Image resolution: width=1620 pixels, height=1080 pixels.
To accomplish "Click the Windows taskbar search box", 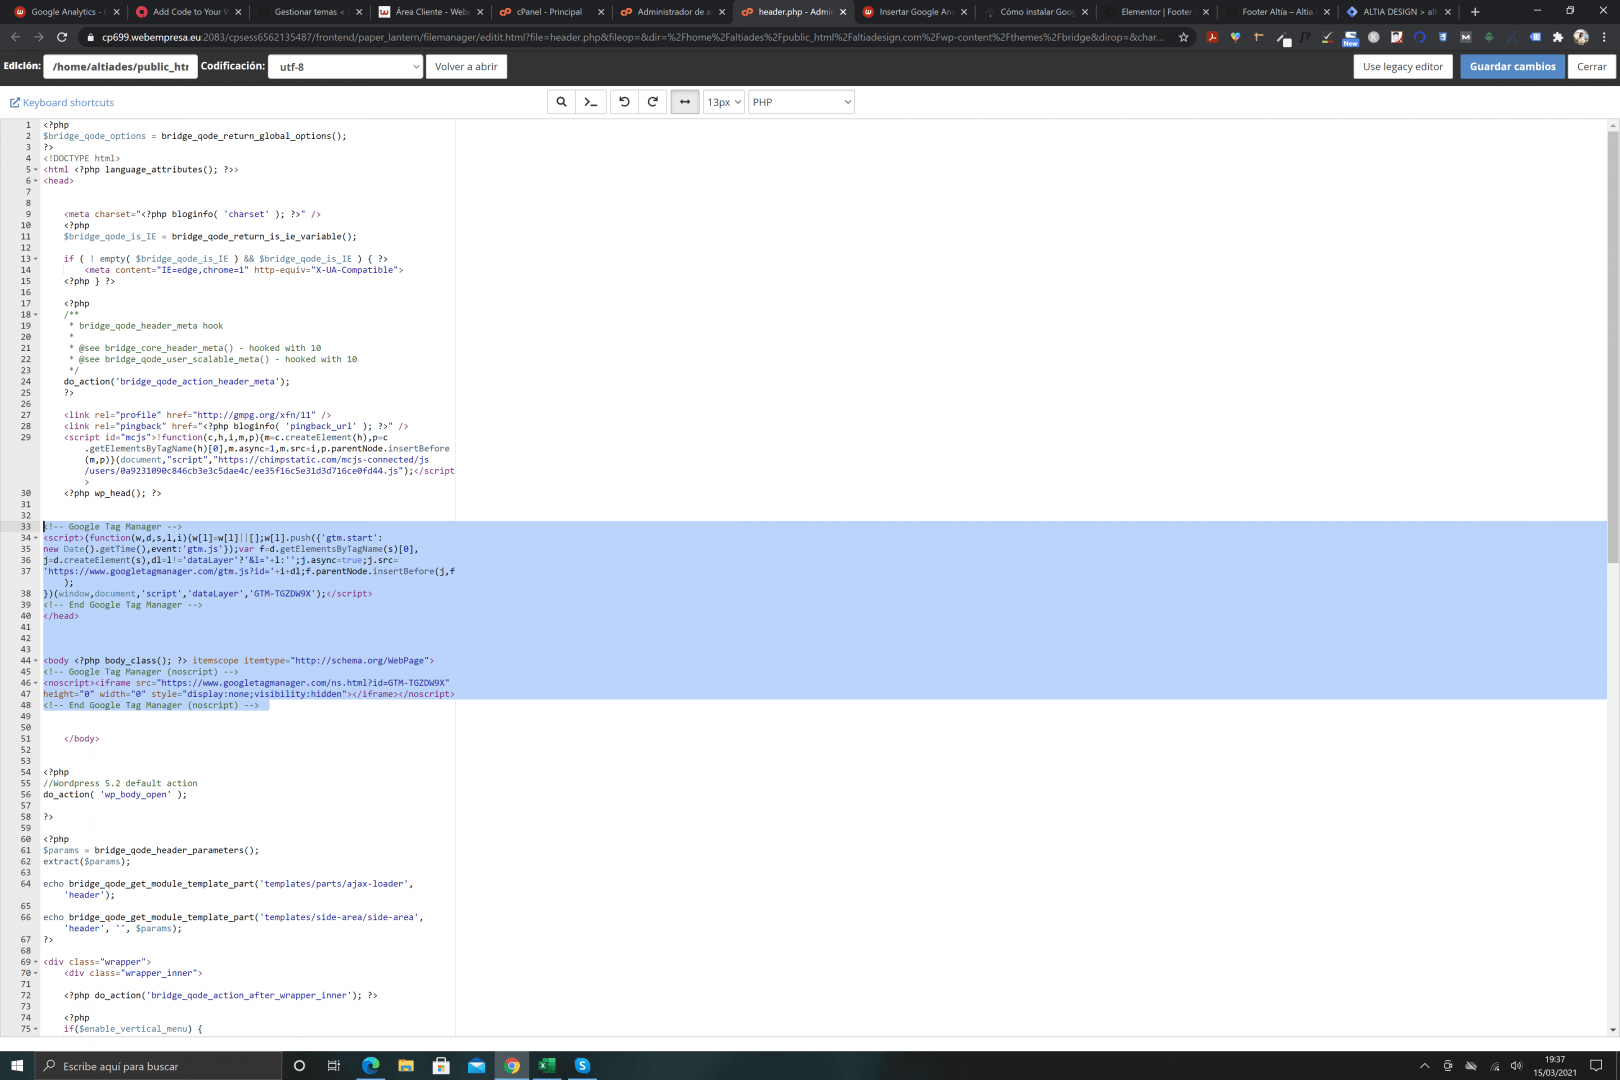I will coord(158,1066).
